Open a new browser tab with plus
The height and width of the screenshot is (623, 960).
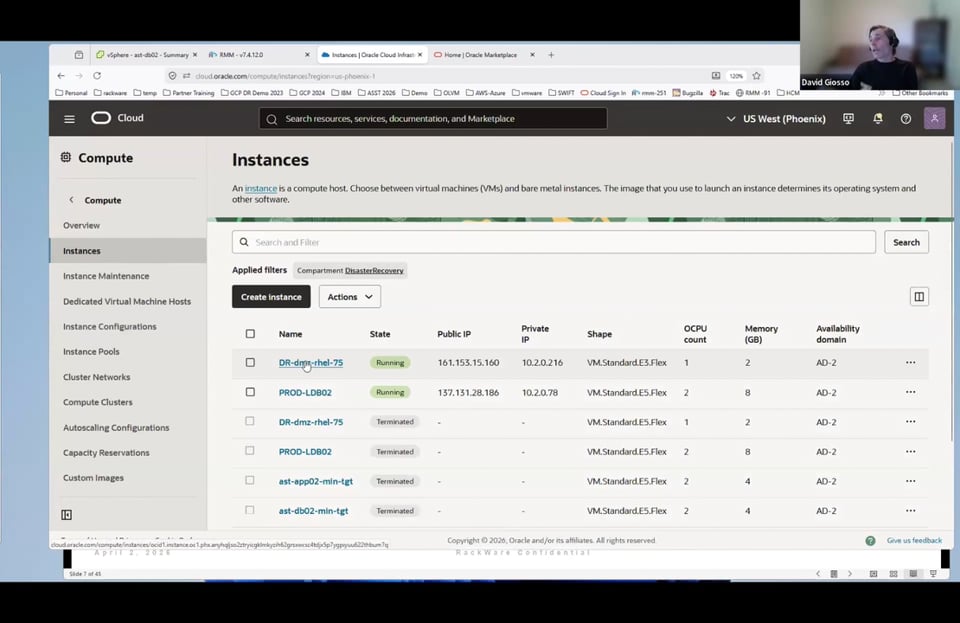[x=551, y=55]
